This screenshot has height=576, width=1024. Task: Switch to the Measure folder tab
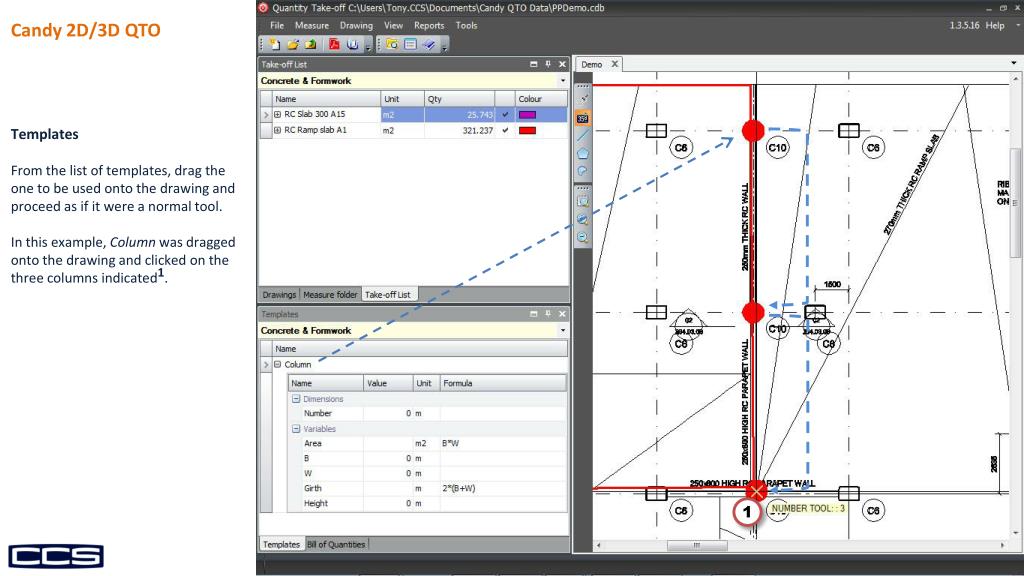330,295
